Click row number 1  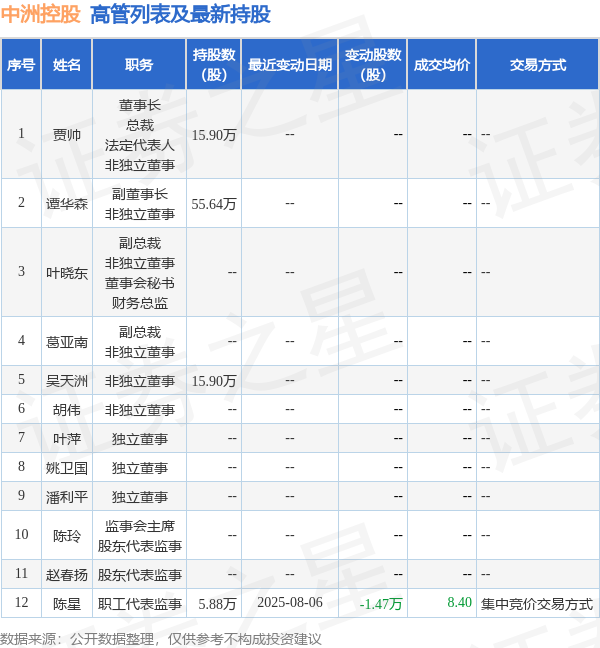[x=21, y=133]
